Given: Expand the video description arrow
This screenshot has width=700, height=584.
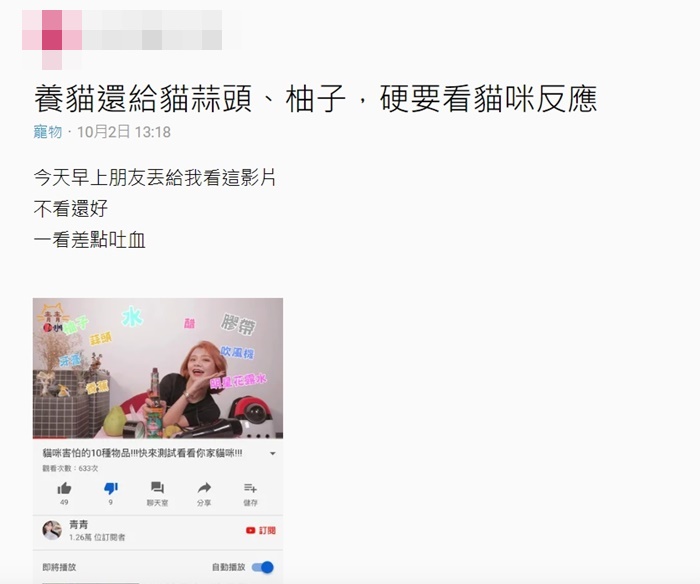Looking at the screenshot, I should pyautogui.click(x=272, y=454).
